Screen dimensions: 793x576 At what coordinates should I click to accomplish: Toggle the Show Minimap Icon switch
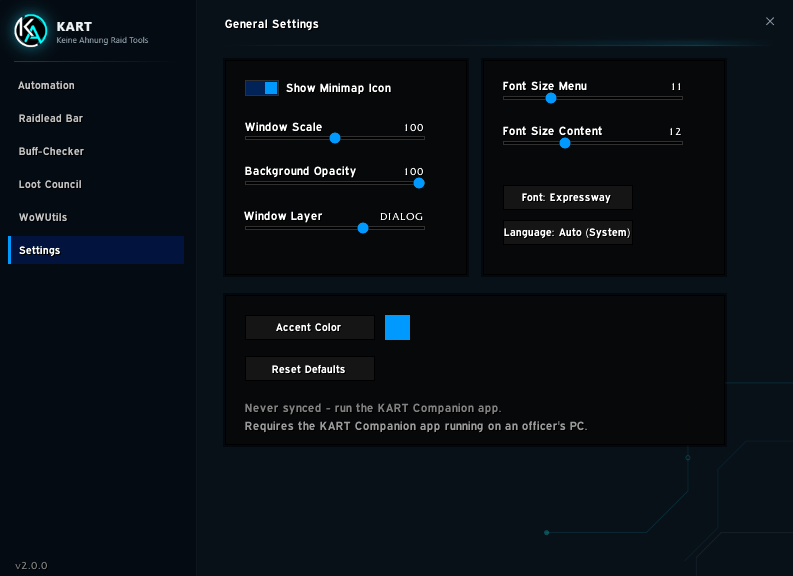tap(261, 88)
